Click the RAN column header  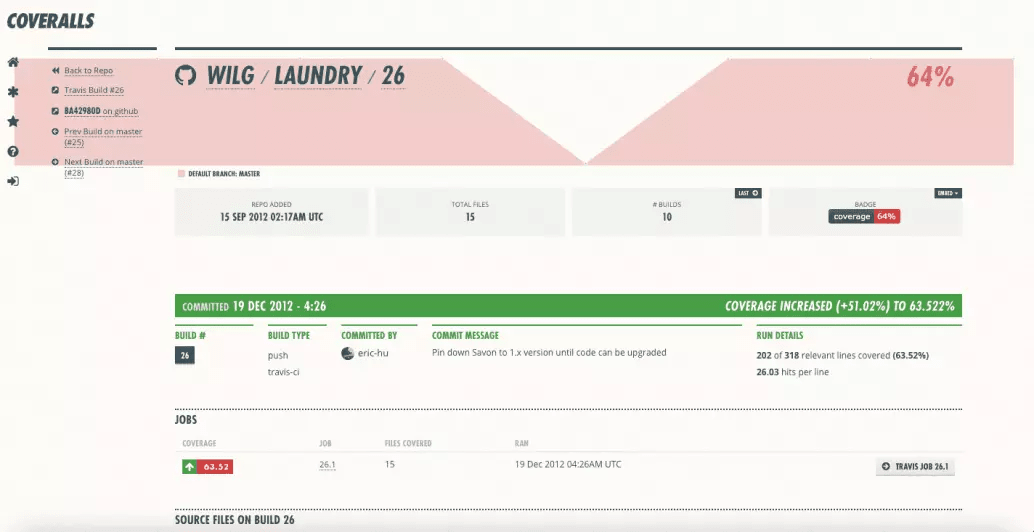521,443
